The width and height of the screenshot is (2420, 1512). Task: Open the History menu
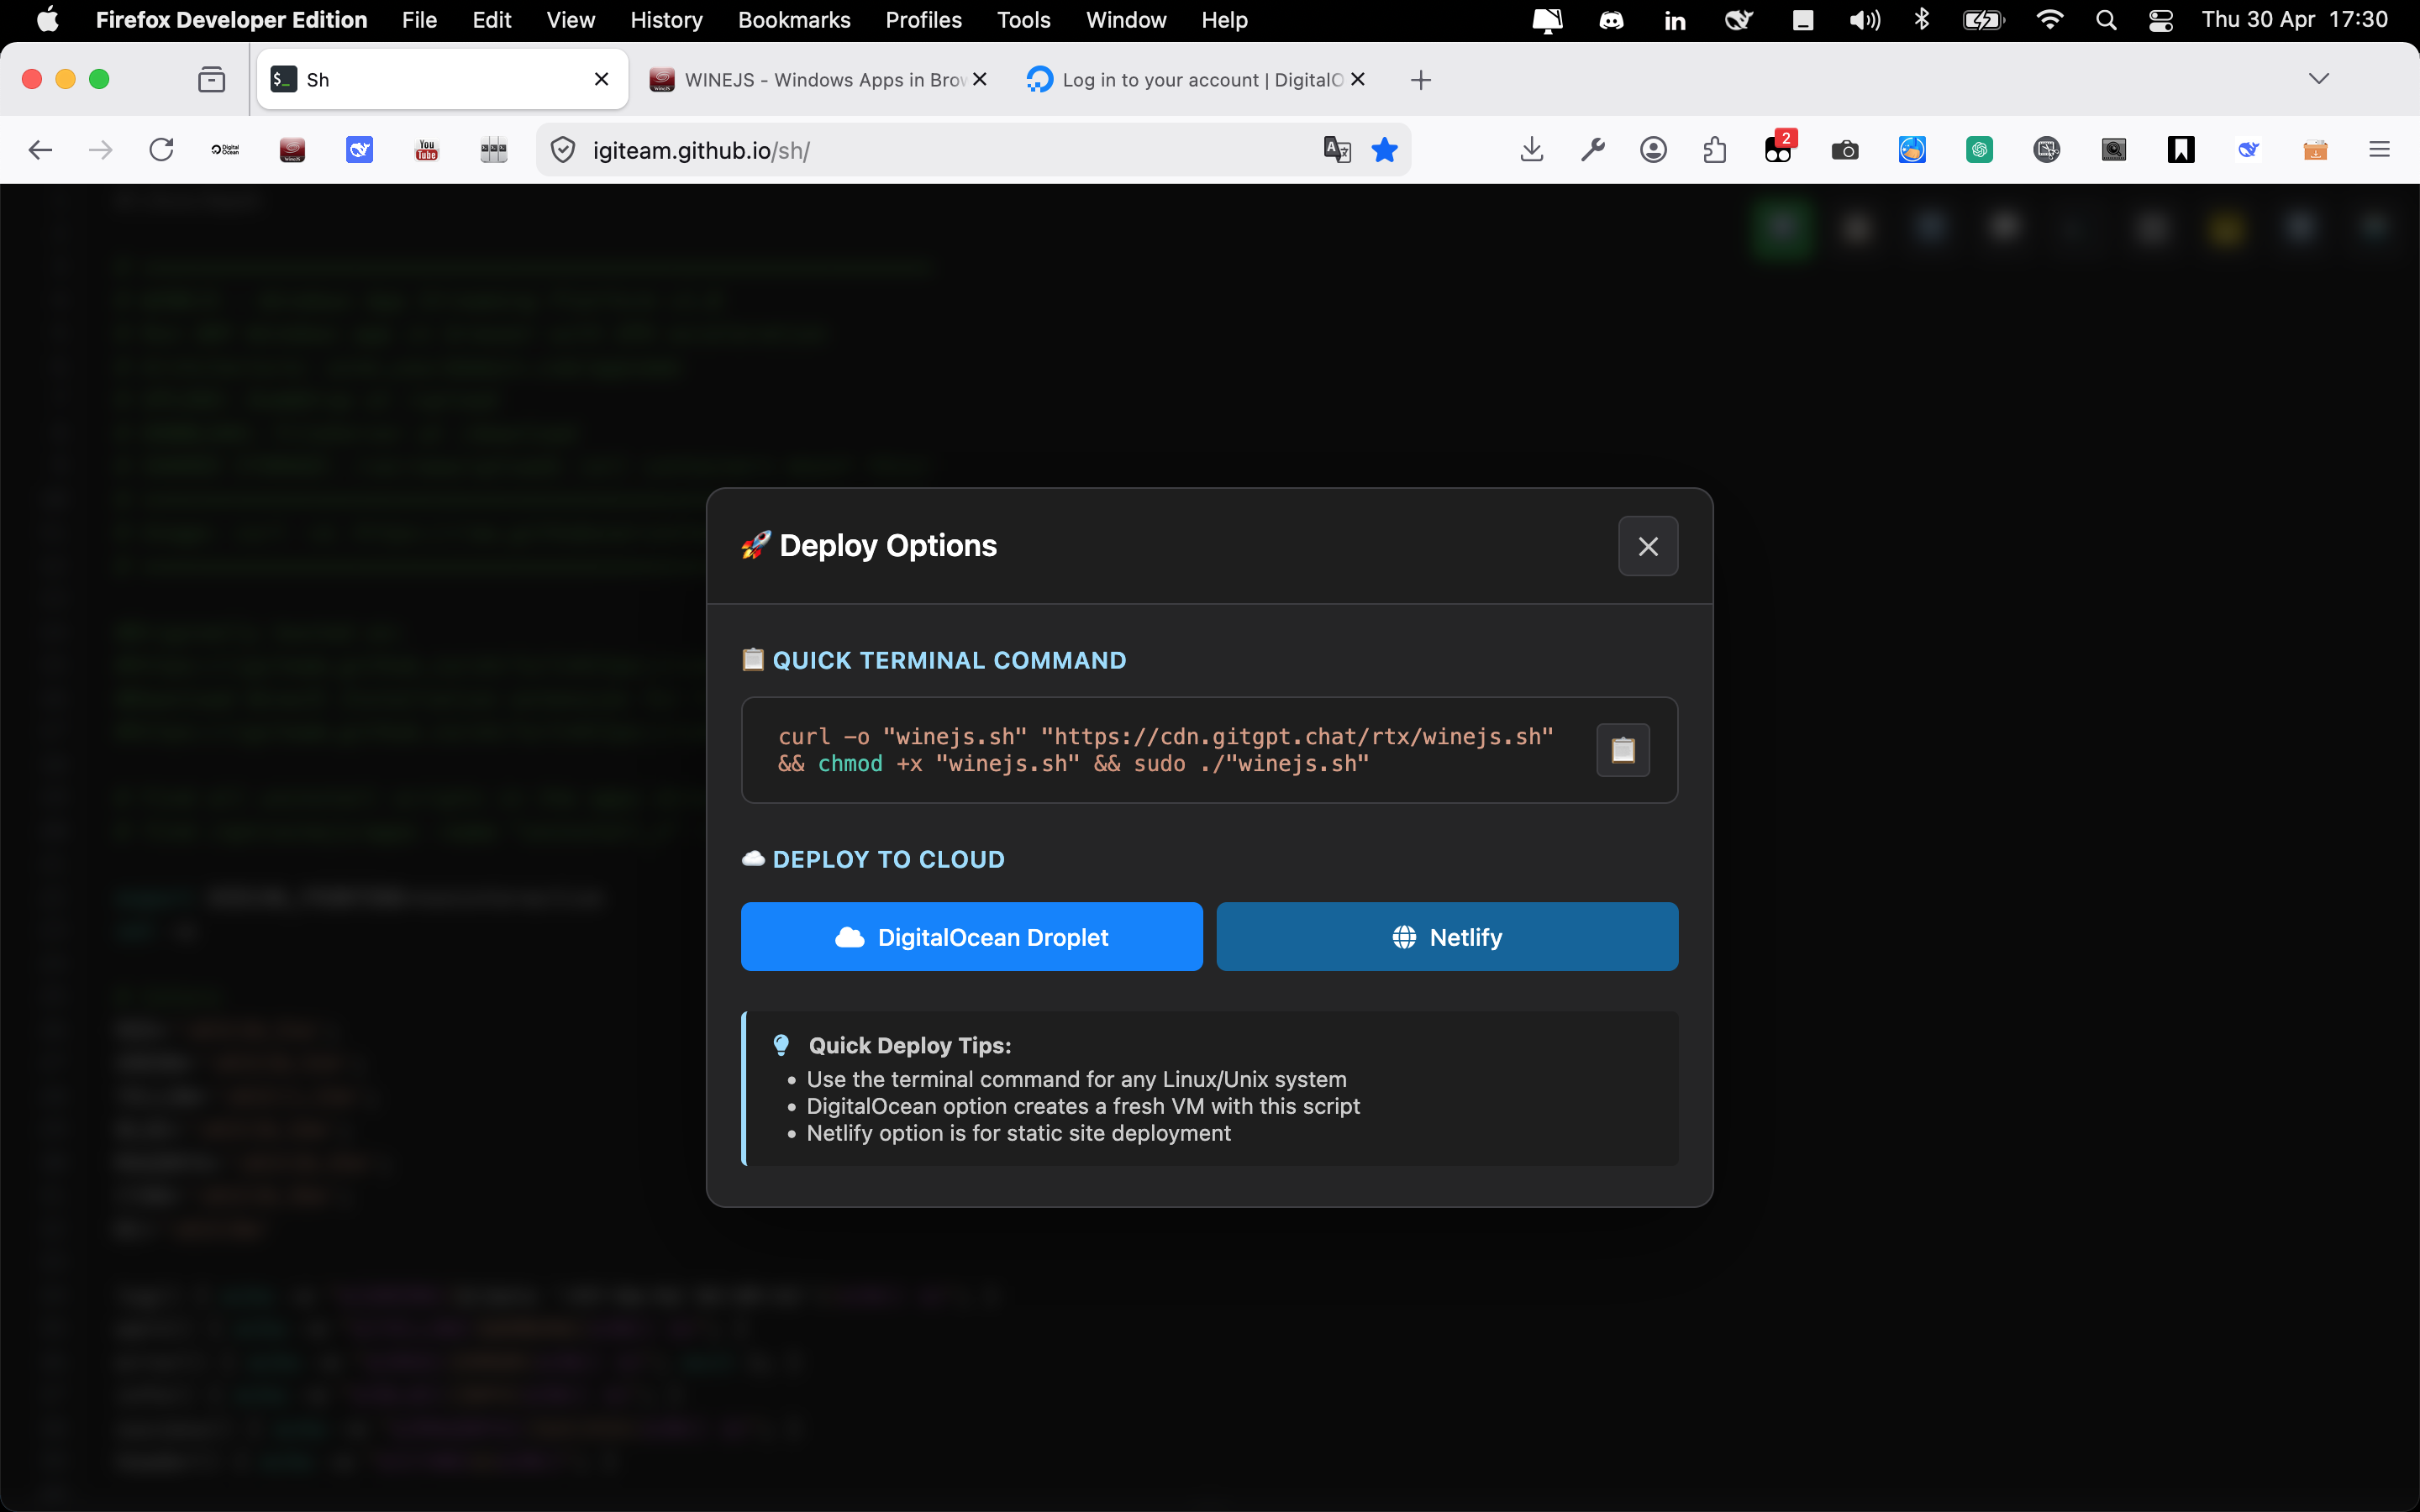(x=666, y=20)
